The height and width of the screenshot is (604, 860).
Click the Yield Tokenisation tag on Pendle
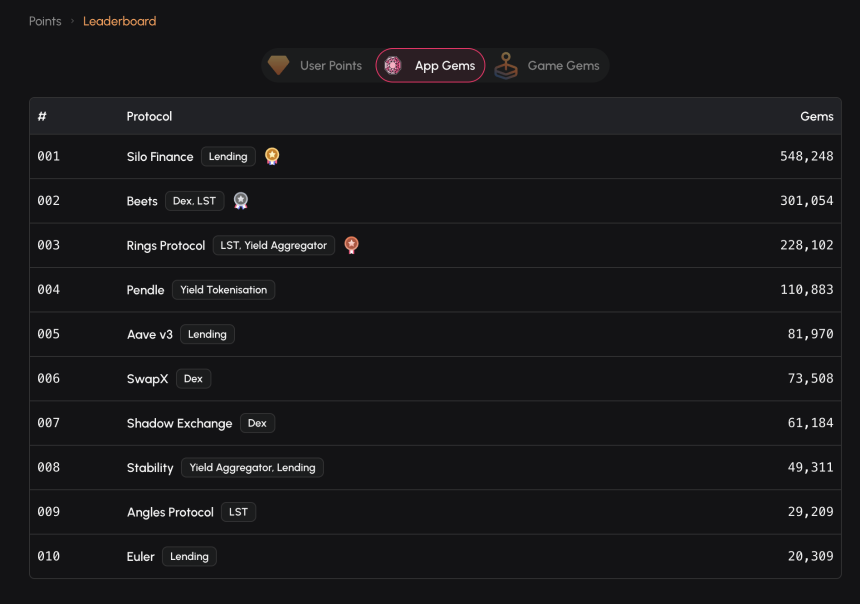(224, 290)
